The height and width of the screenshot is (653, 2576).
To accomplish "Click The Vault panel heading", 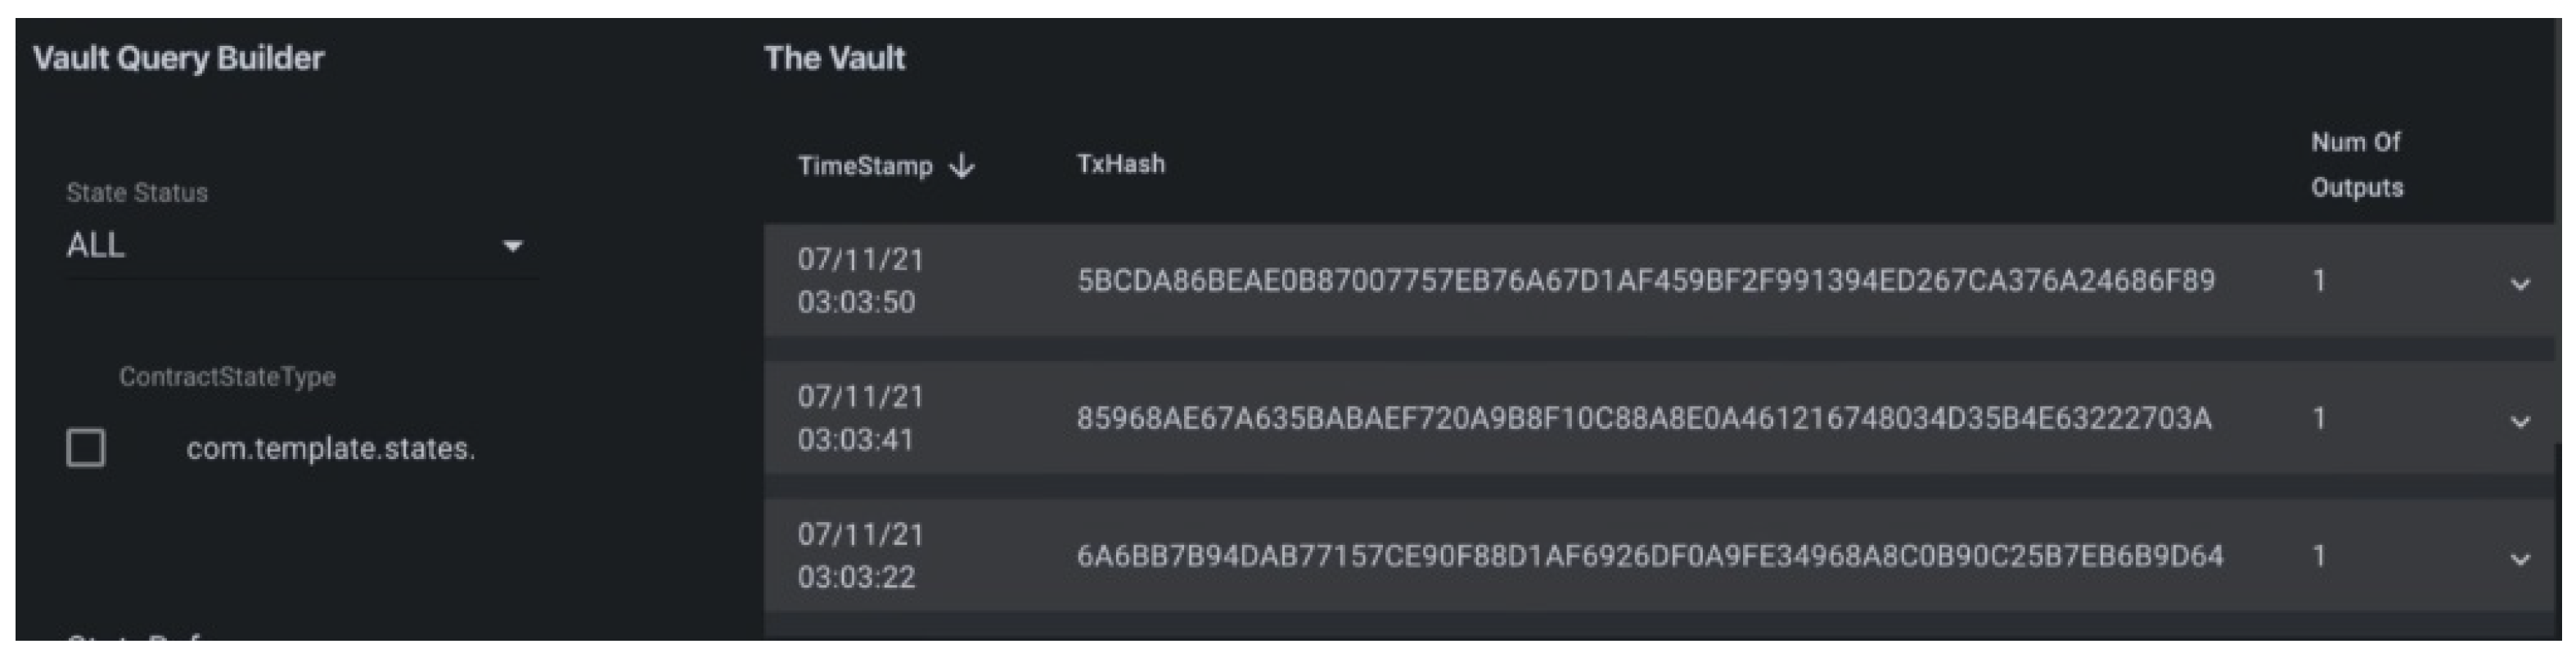I will (835, 58).
